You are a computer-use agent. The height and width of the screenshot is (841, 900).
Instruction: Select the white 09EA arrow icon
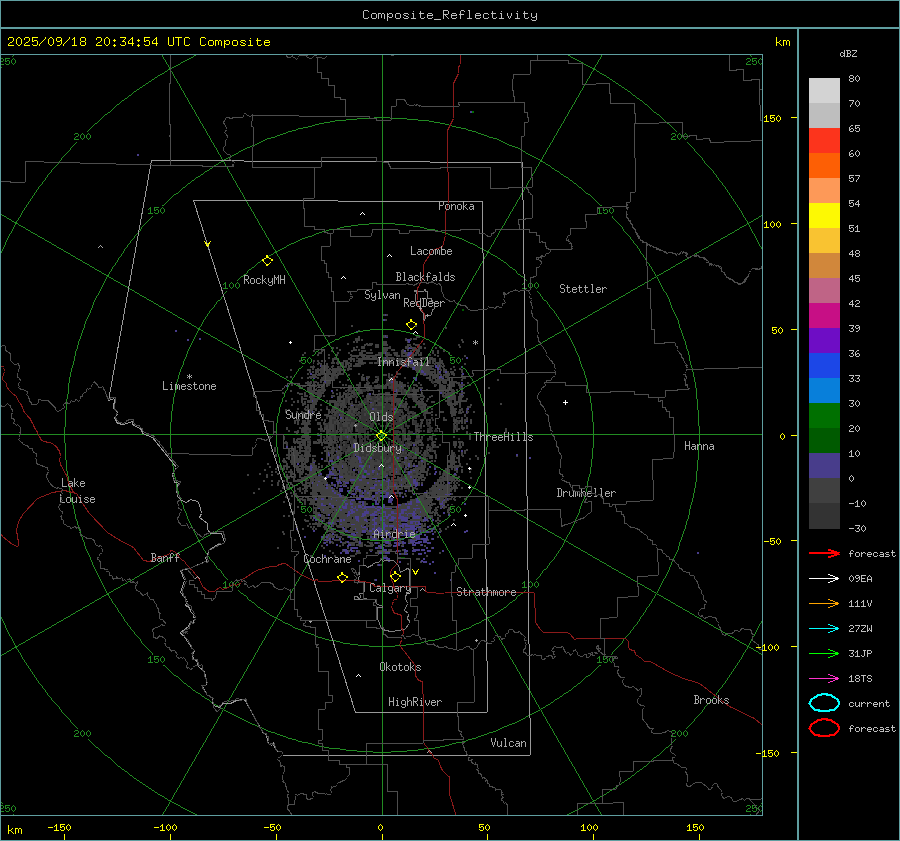824,578
